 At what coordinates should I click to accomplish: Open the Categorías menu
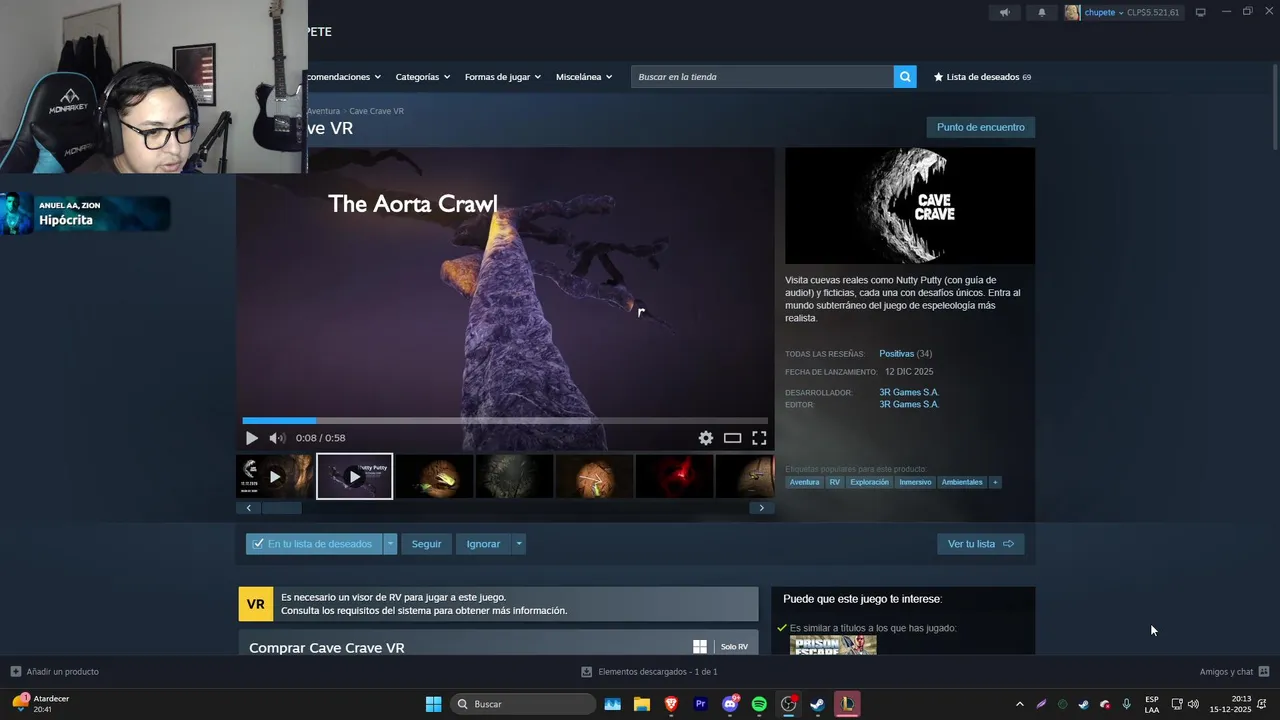[x=422, y=77]
